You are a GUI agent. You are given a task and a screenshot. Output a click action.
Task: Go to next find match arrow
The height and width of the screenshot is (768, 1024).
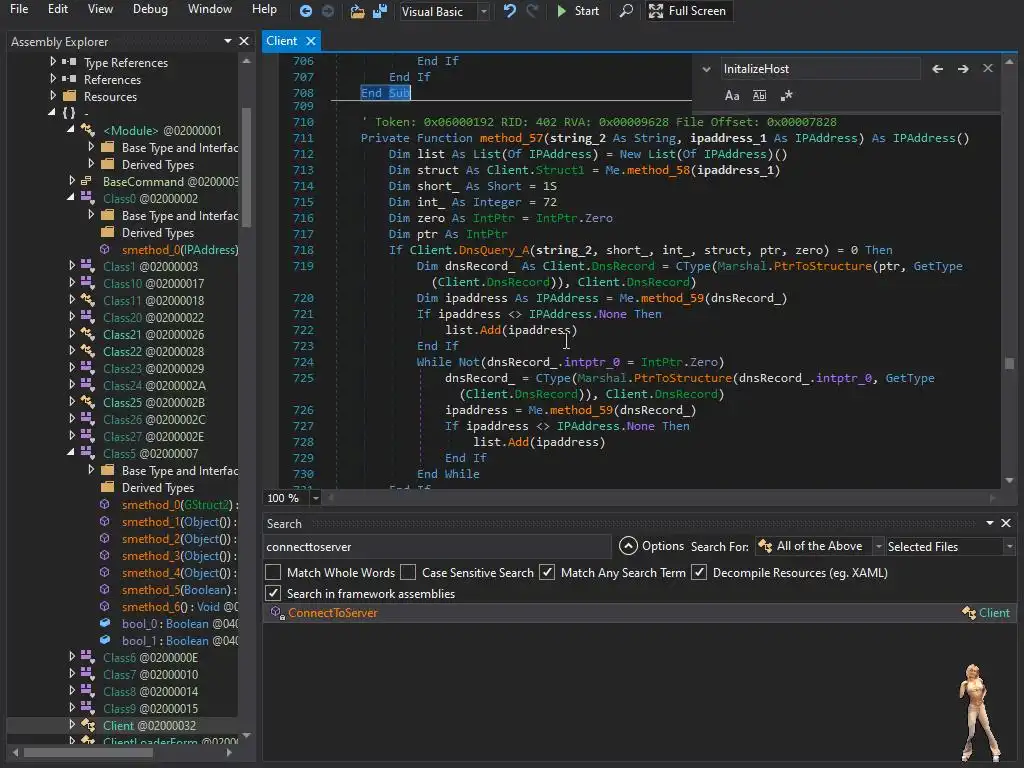(963, 69)
